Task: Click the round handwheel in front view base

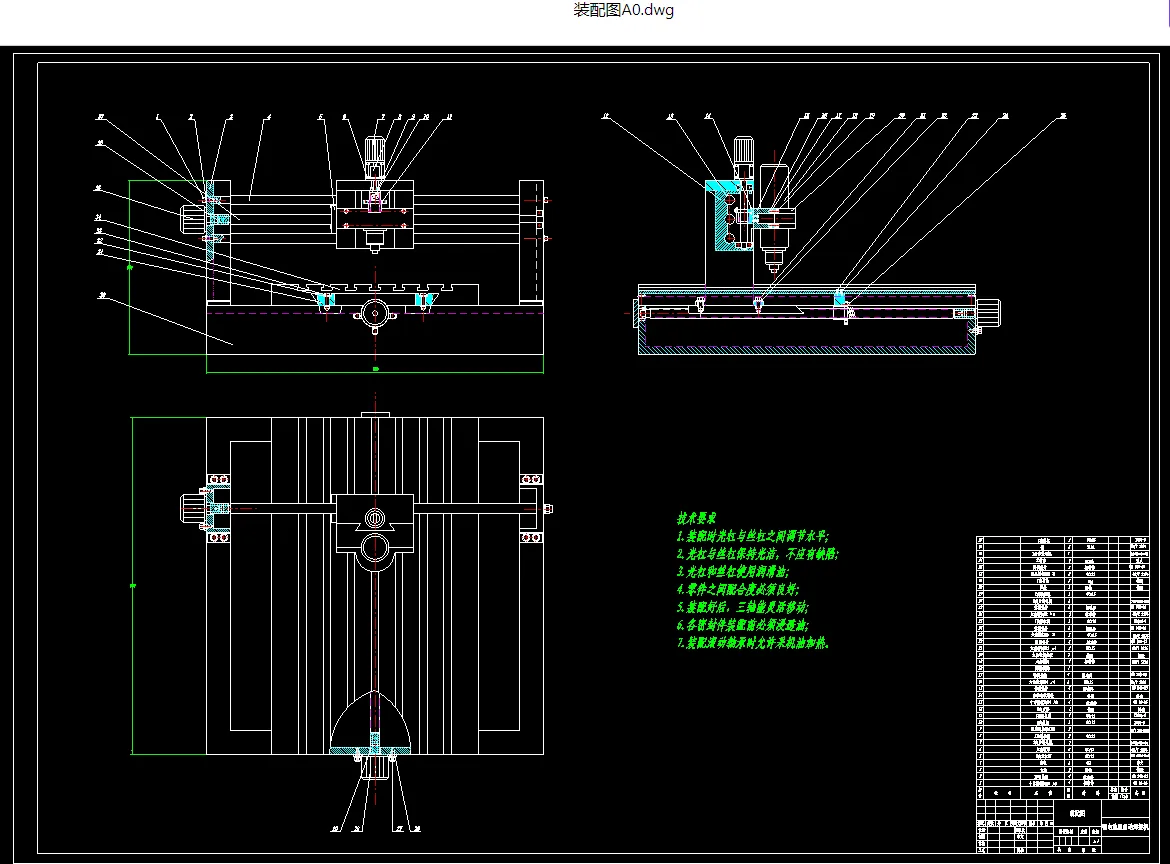Action: 375,313
